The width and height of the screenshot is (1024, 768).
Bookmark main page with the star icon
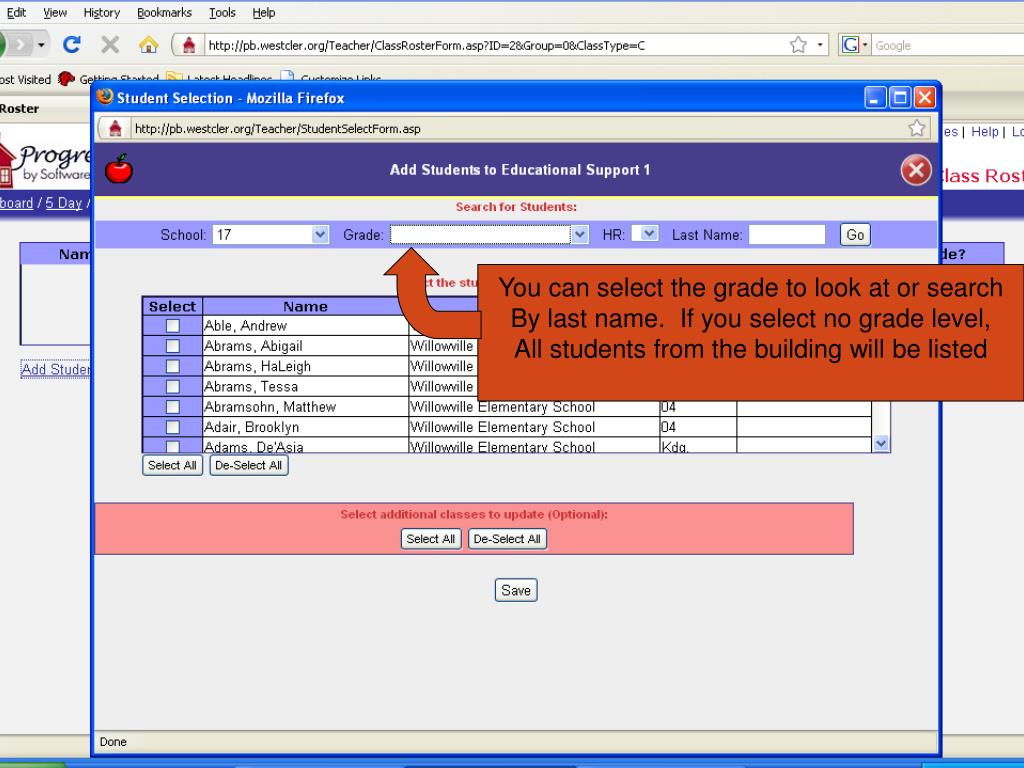tap(798, 44)
